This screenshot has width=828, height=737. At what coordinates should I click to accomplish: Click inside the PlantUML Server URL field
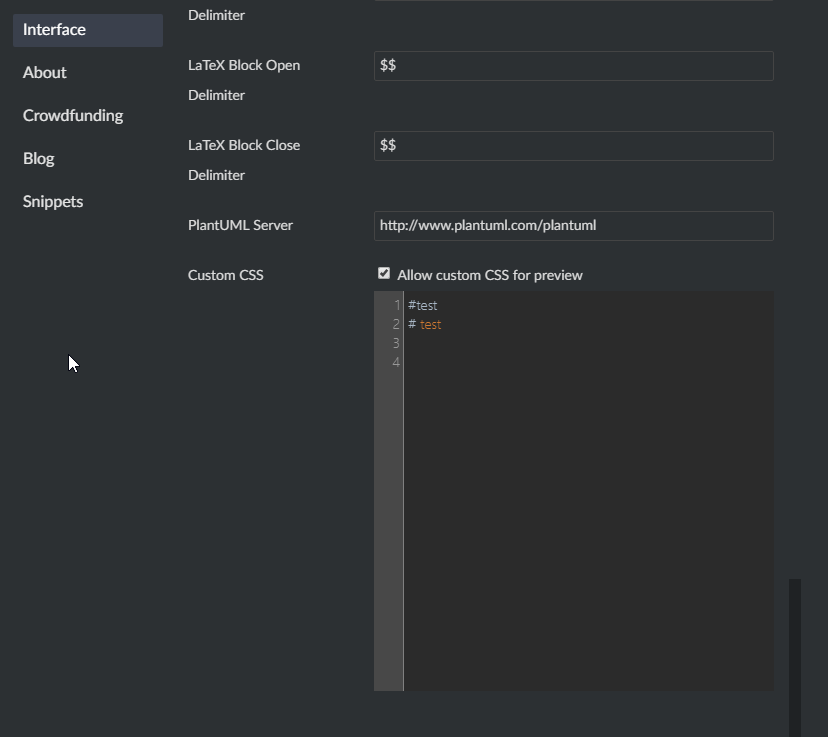point(573,226)
